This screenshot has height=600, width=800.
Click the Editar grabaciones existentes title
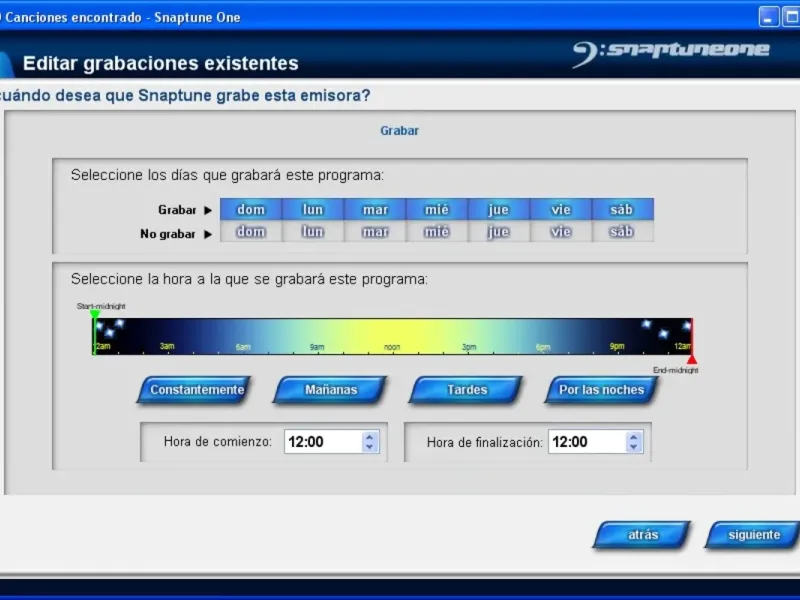pos(161,63)
